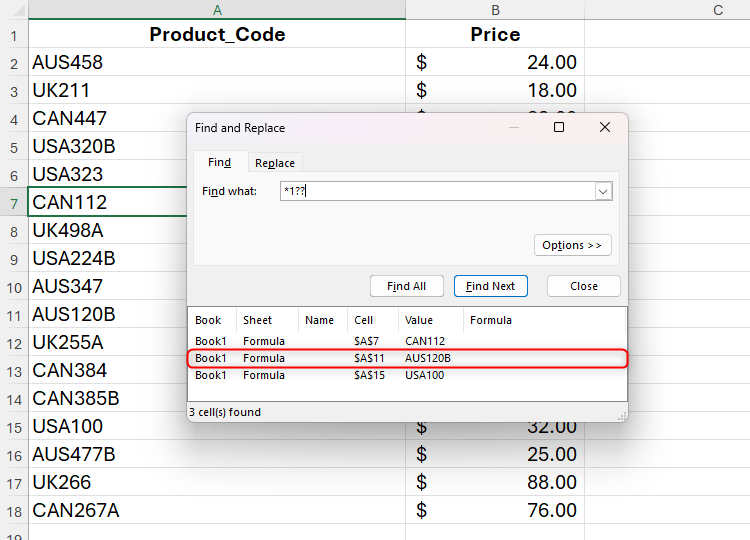750x540 pixels.
Task: Click the Find All button
Action: (x=406, y=286)
